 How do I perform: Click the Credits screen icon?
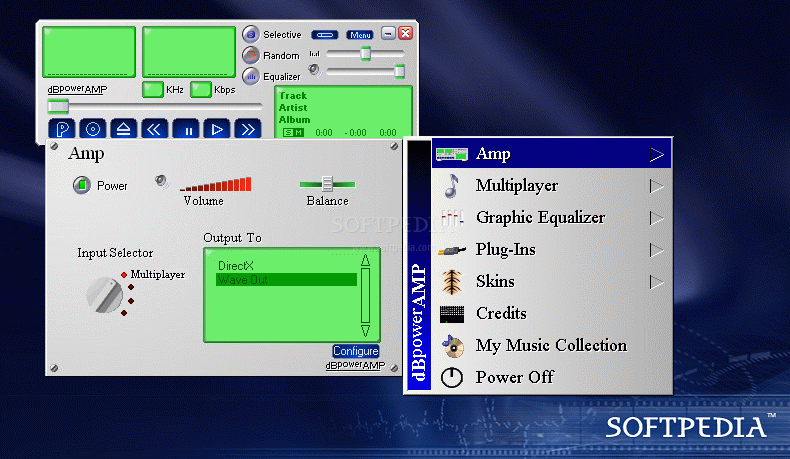click(x=452, y=314)
